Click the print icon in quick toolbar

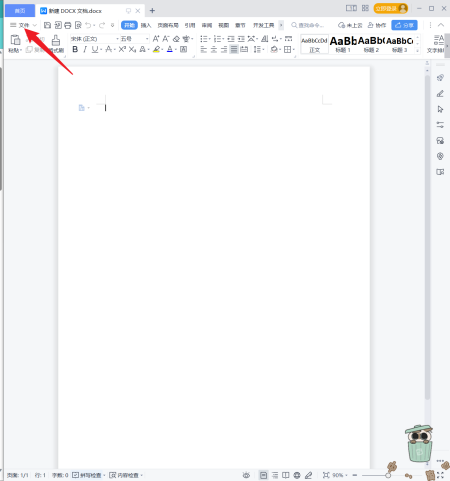pos(68,25)
